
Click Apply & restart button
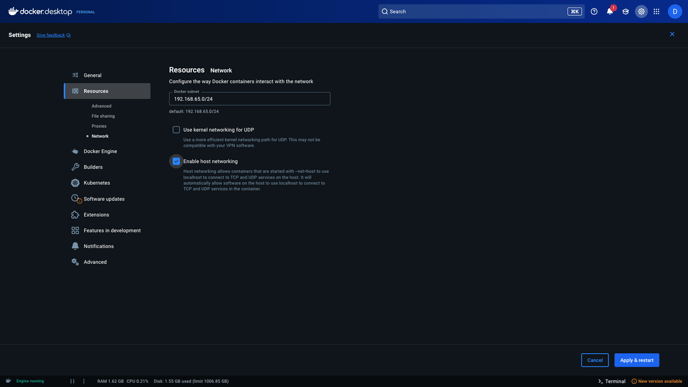point(637,360)
